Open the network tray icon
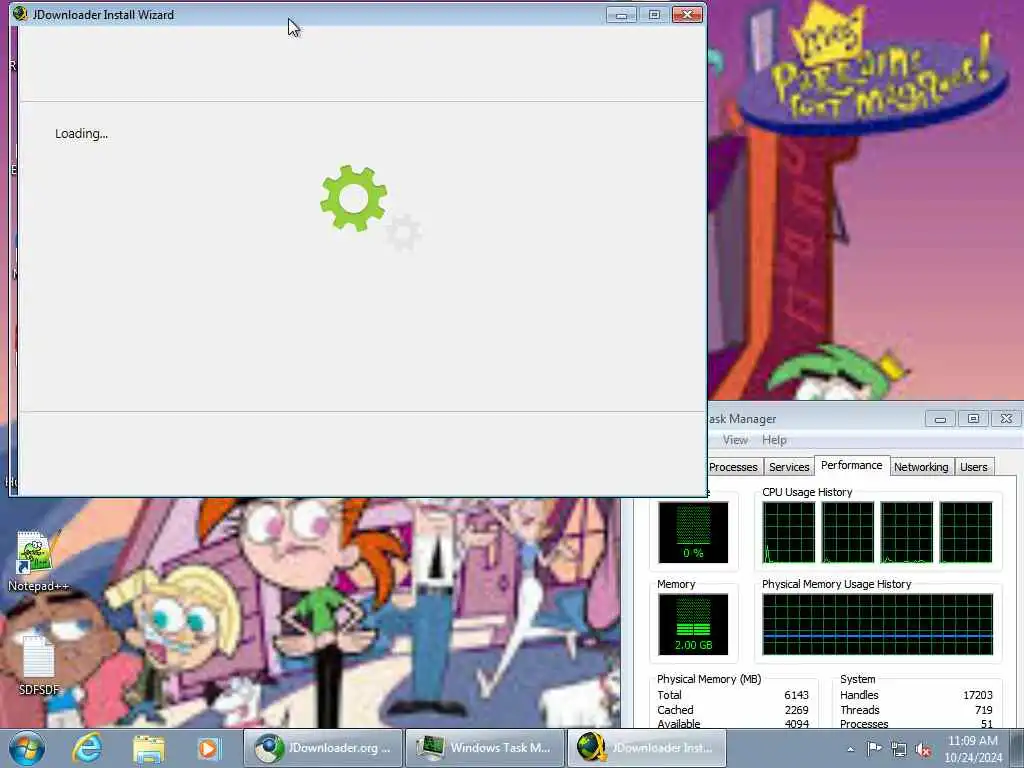Viewport: 1024px width, 768px height. 899,750
